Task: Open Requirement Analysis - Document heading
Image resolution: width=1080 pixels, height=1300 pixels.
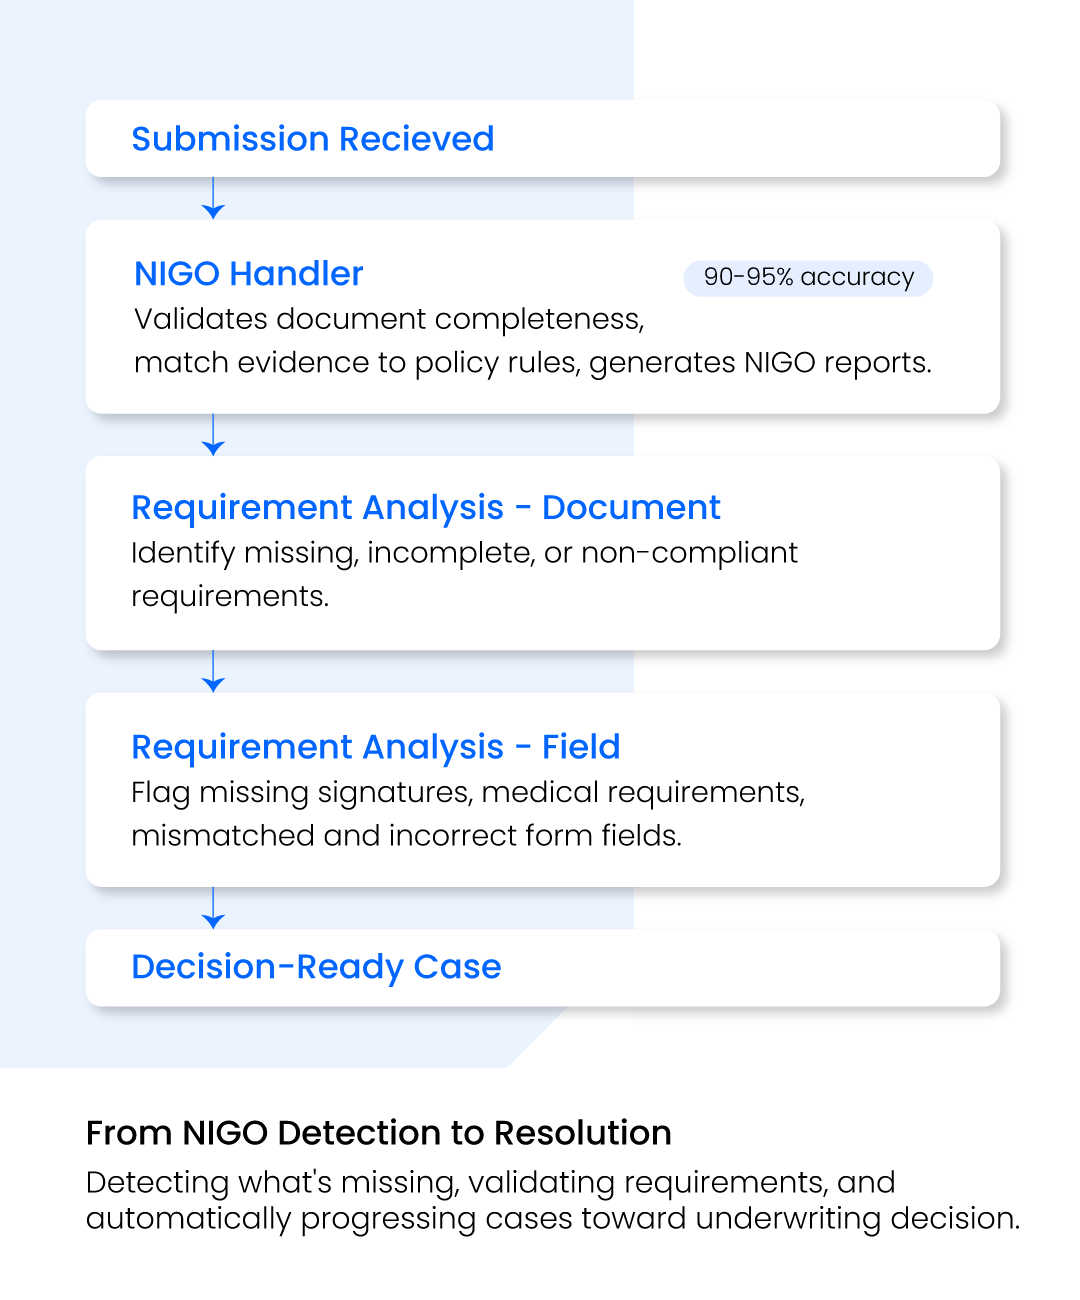Action: click(x=426, y=508)
